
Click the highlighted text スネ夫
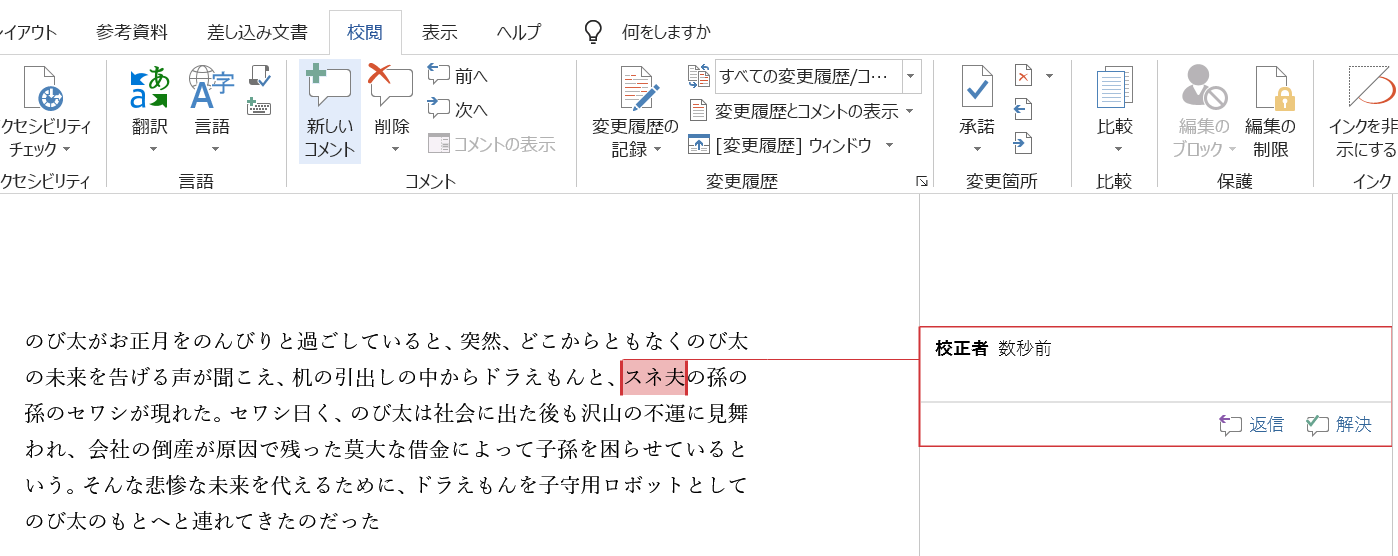[654, 377]
